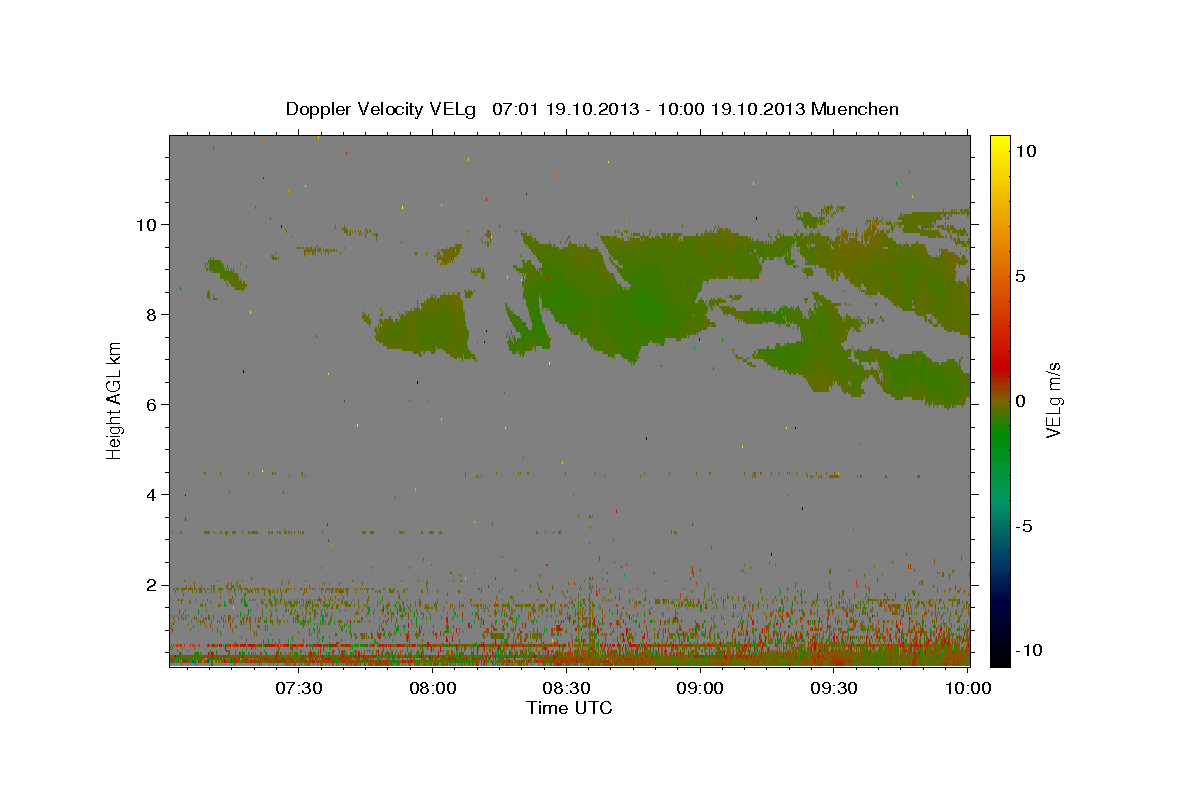The height and width of the screenshot is (800, 1200).
Task: Click the 'Muenchen' location in title
Action: (855, 109)
